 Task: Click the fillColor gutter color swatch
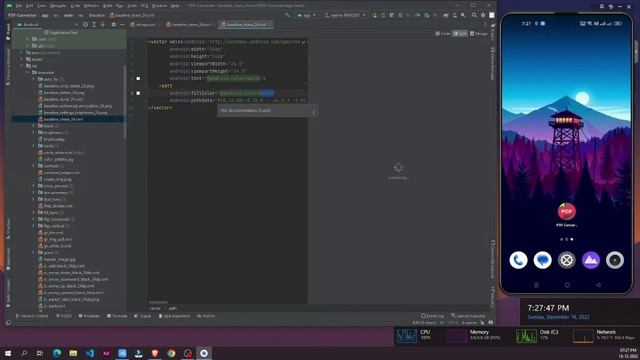pyautogui.click(x=138, y=93)
